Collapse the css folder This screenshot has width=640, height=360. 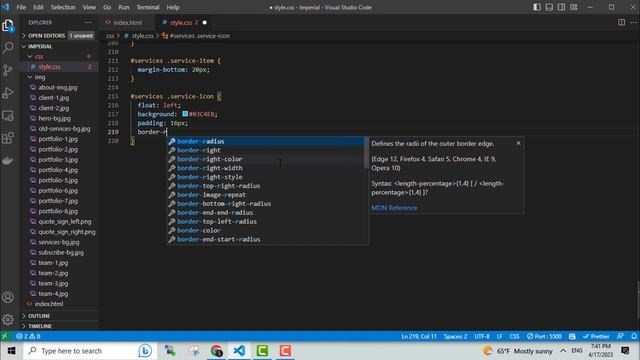(58, 56)
